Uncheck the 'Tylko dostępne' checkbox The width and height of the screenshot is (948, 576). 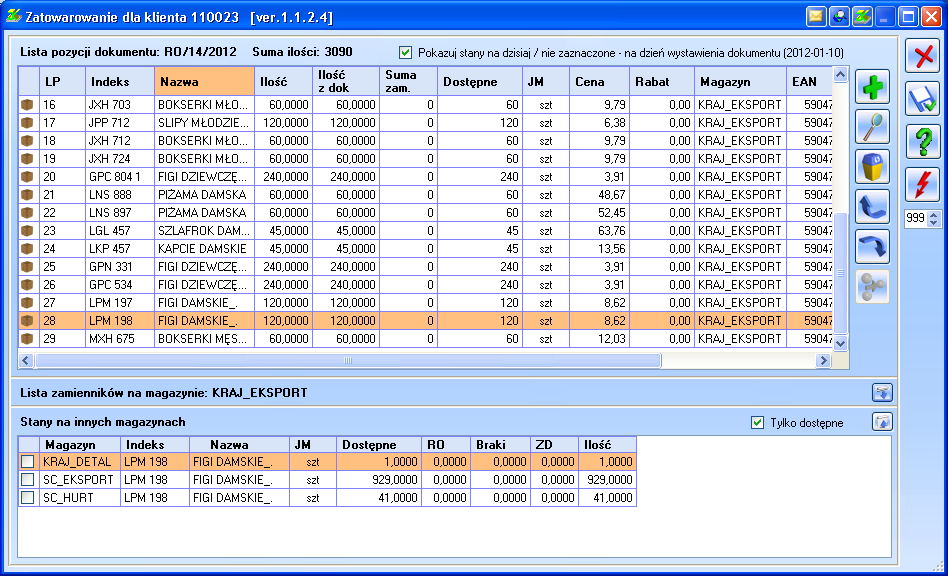coord(757,423)
